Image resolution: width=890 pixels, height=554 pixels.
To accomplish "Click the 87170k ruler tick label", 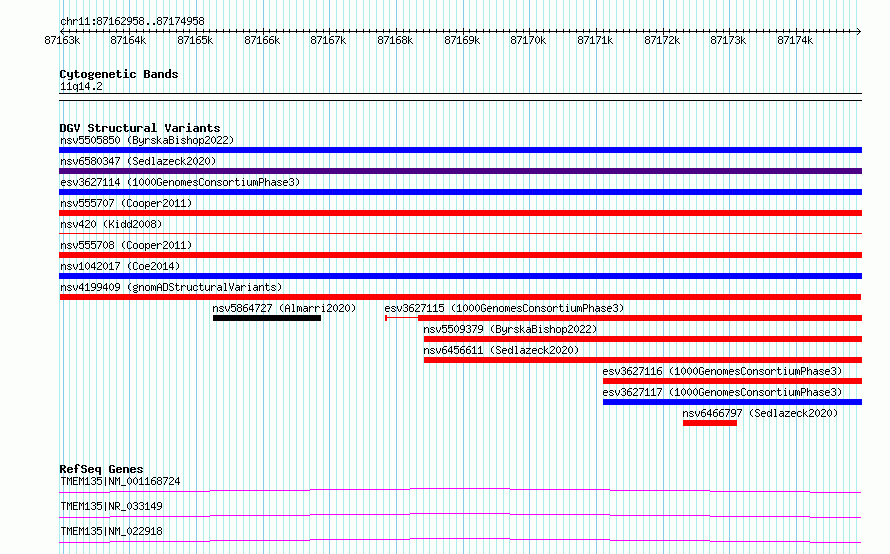I will click(528, 40).
